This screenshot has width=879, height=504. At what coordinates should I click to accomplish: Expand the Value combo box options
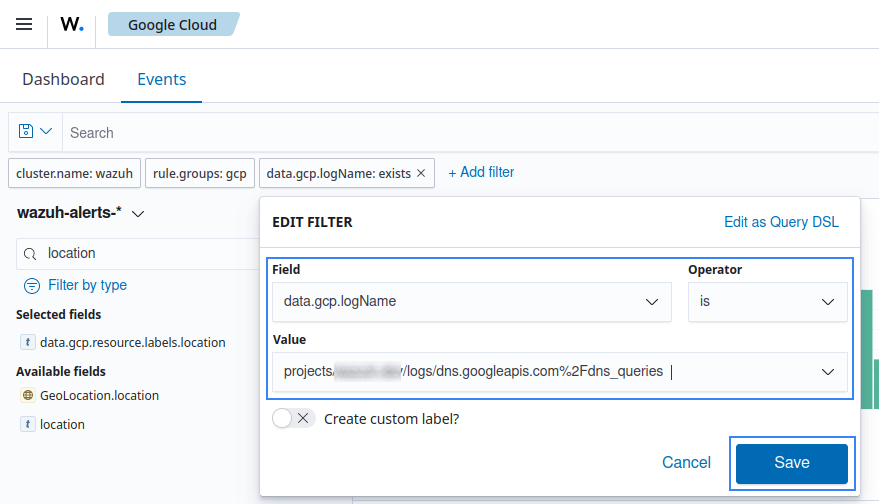pos(827,371)
